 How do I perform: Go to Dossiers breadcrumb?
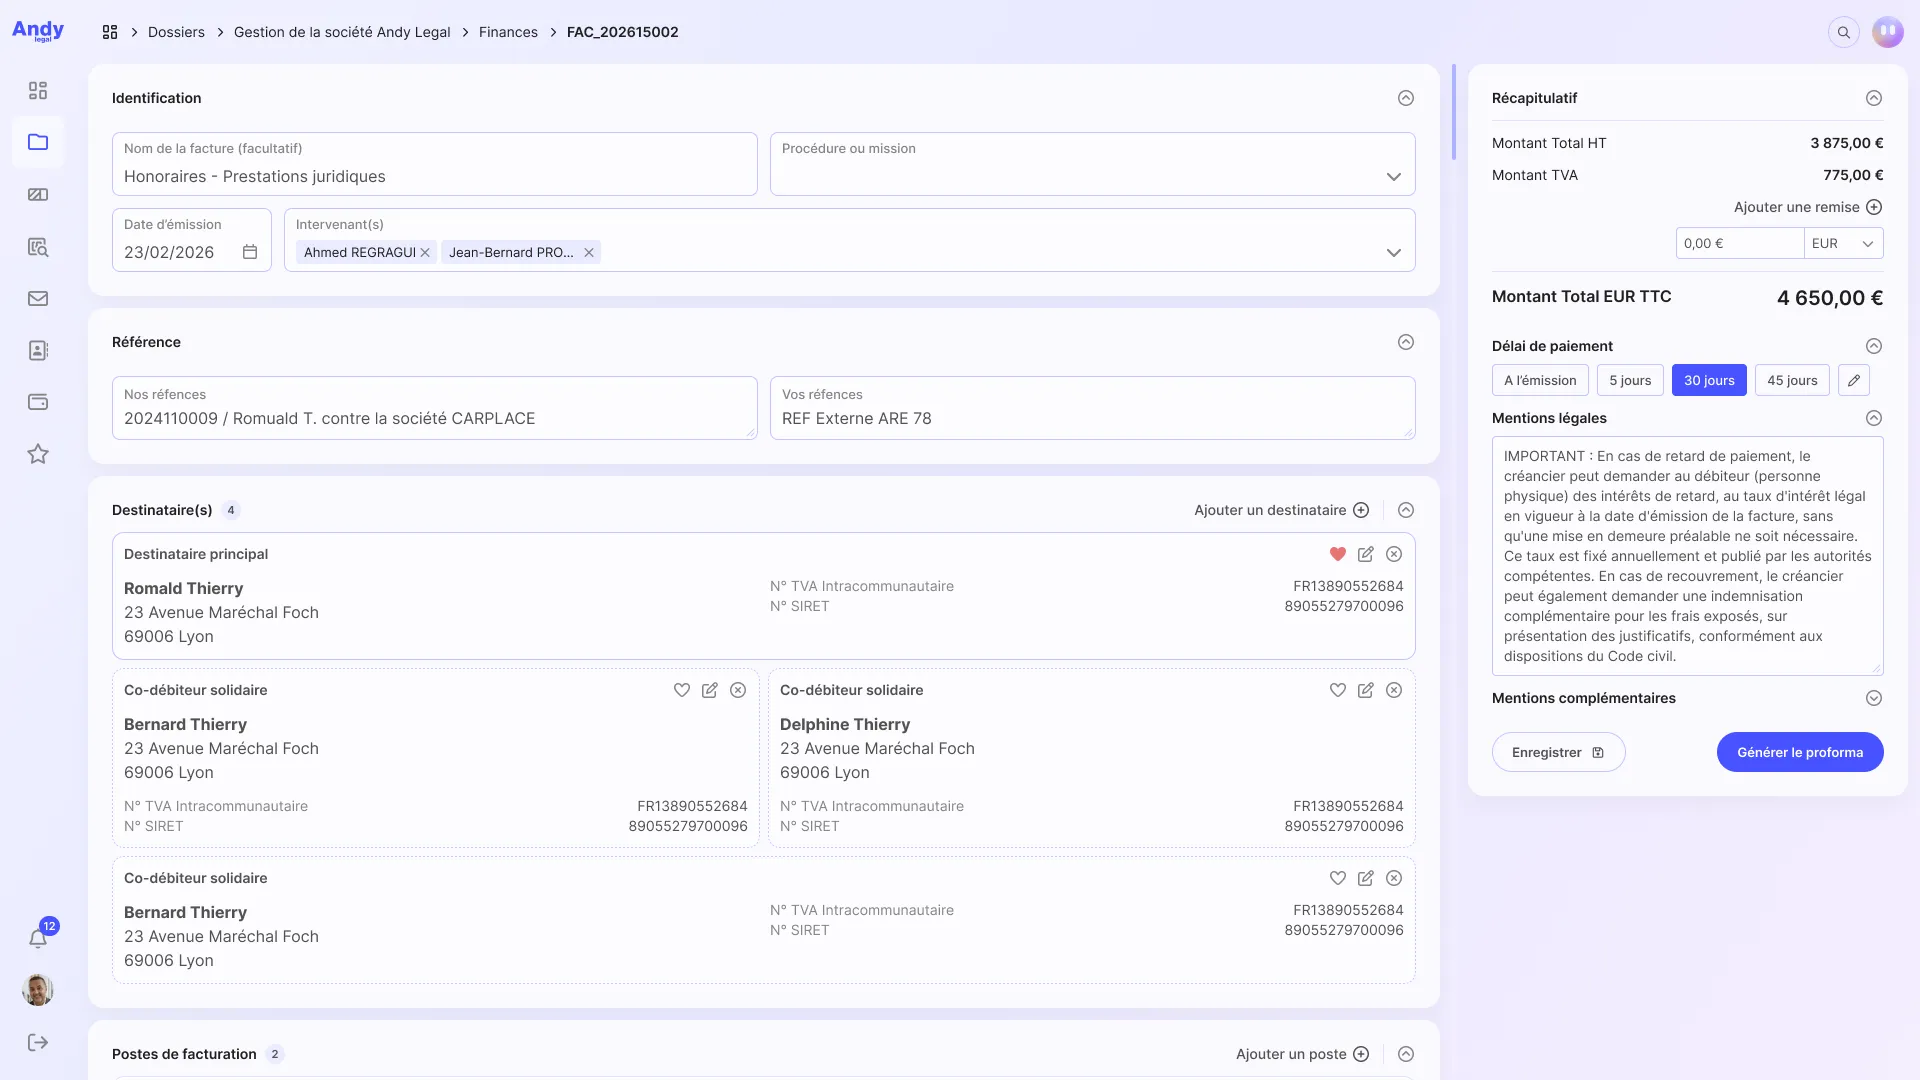point(176,32)
